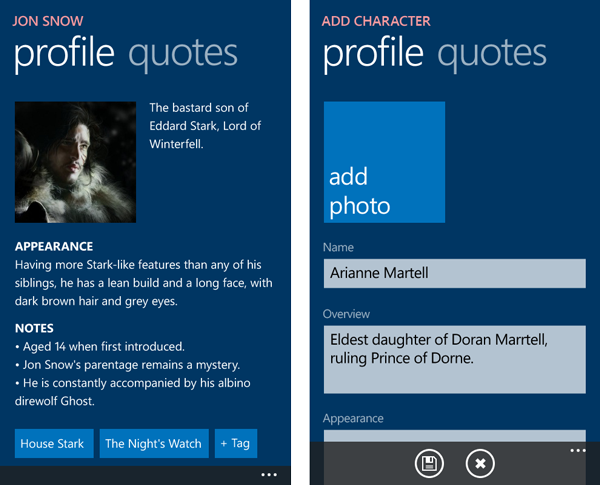Click the Name field with Arianne Martell
600x485 pixels.
pyautogui.click(x=455, y=273)
